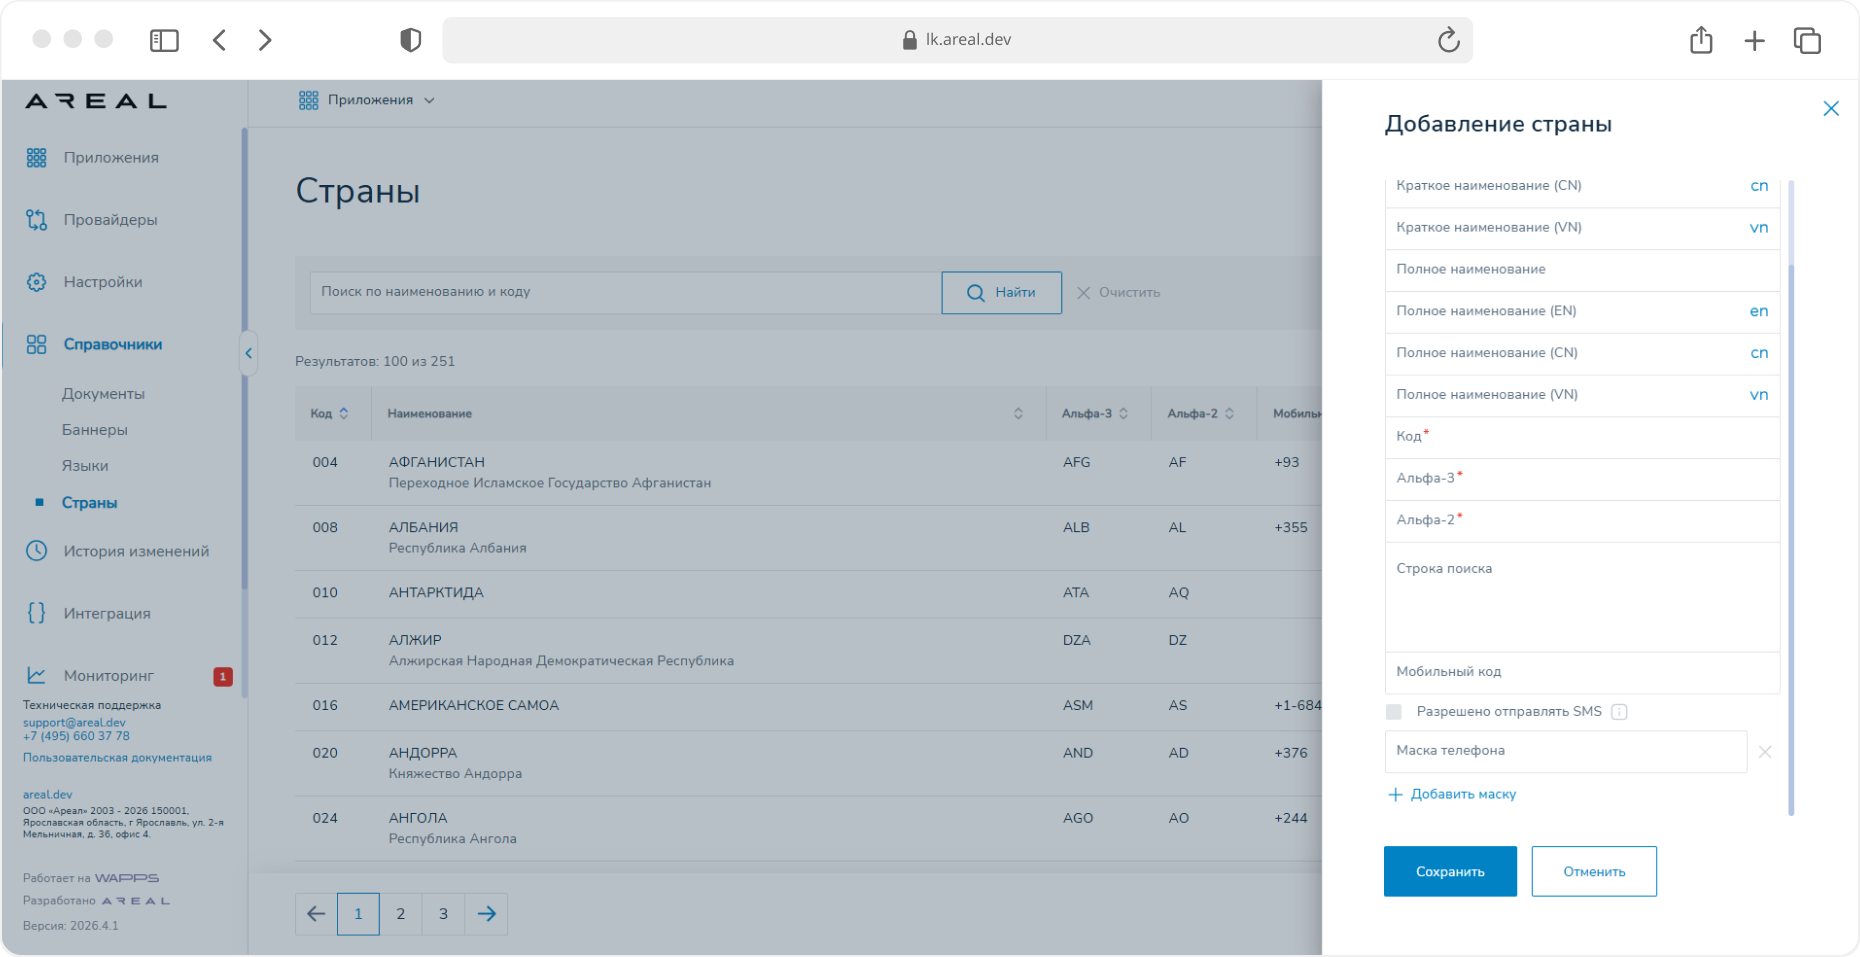Open Документы in Справочники submenu

coord(103,394)
